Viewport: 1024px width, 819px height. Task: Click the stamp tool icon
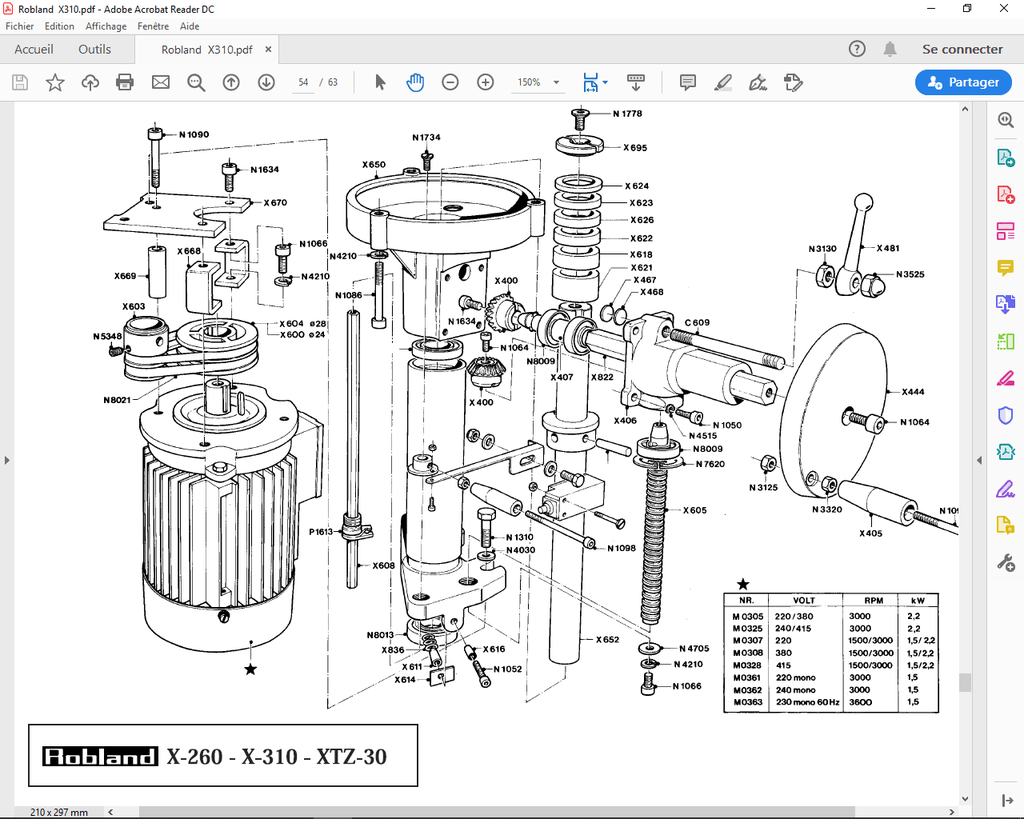point(793,82)
